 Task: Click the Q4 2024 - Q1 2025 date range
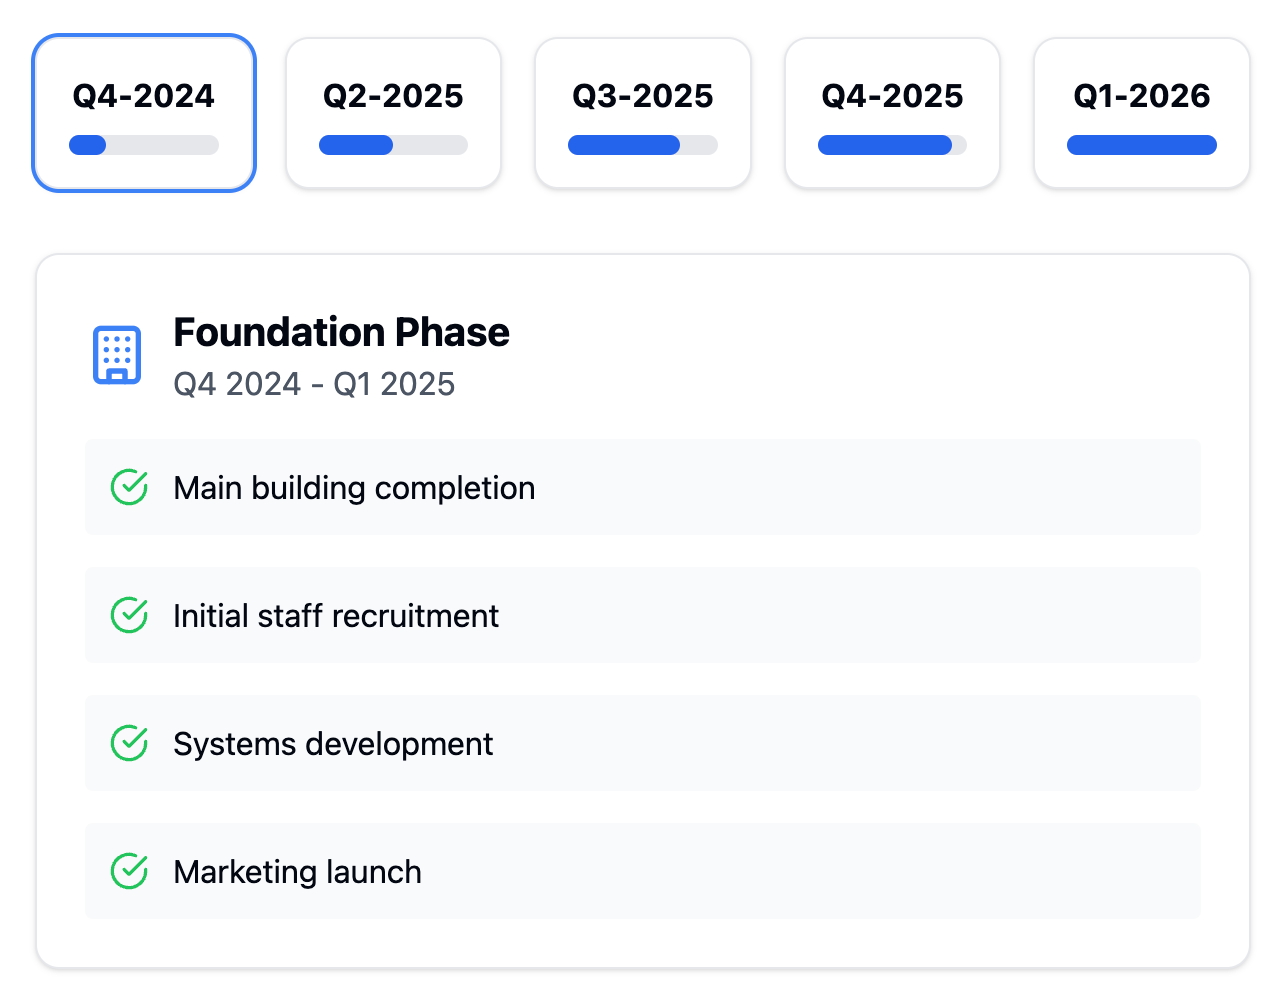click(x=314, y=384)
